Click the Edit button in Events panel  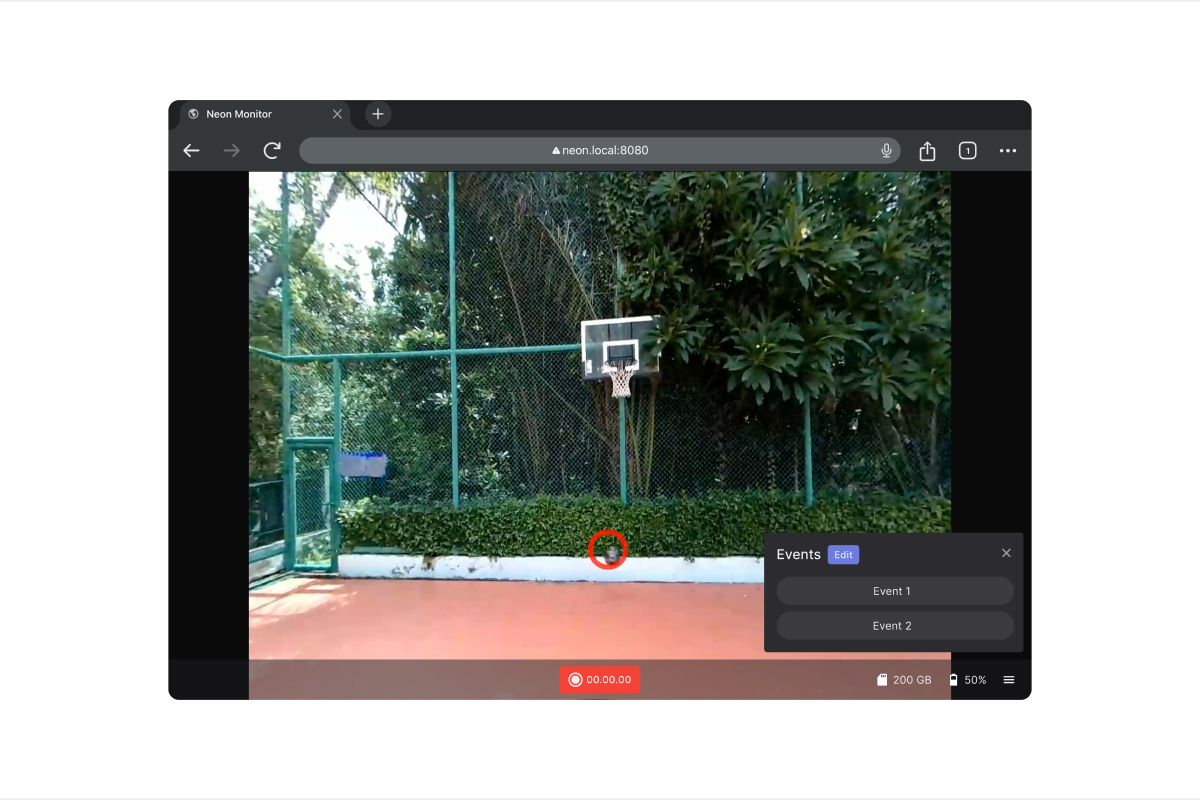[843, 555]
